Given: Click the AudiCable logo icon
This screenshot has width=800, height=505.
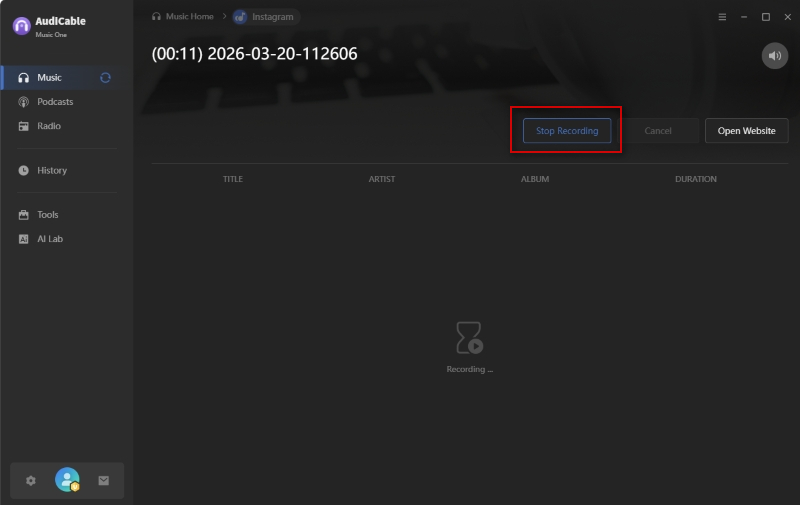Looking at the screenshot, I should tap(21, 26).
